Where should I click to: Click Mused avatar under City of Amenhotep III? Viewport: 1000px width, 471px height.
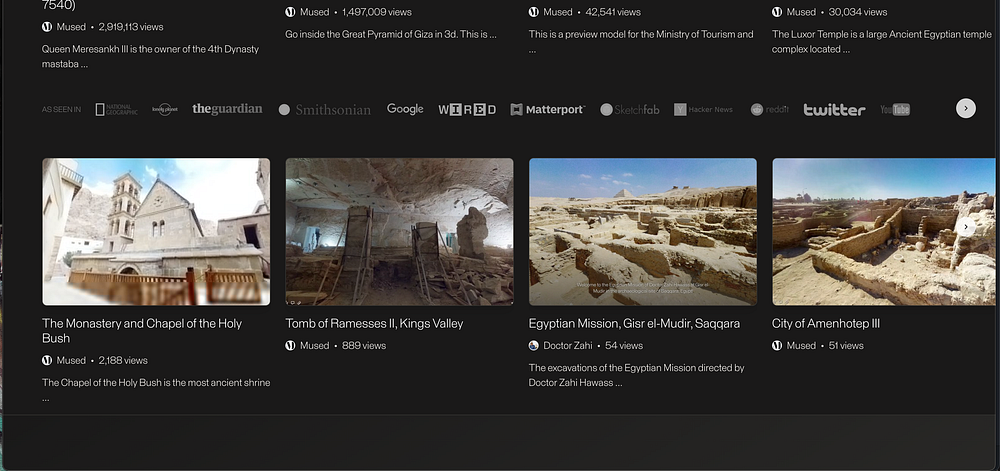point(777,345)
